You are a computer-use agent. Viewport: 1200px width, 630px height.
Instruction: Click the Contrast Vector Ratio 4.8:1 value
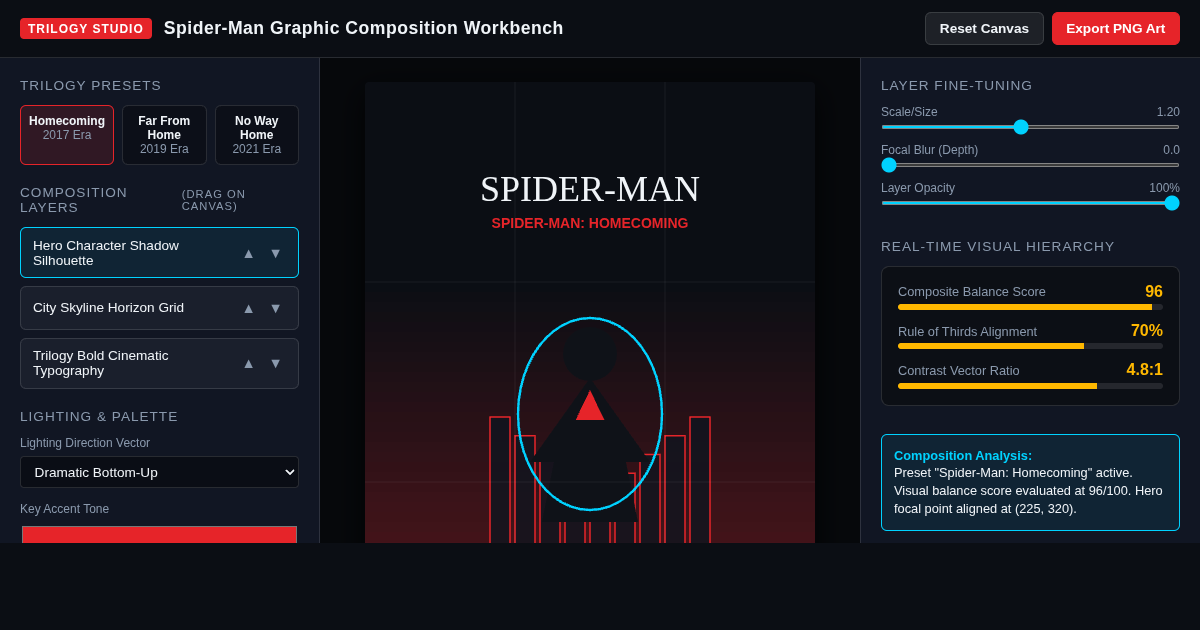[1145, 370]
